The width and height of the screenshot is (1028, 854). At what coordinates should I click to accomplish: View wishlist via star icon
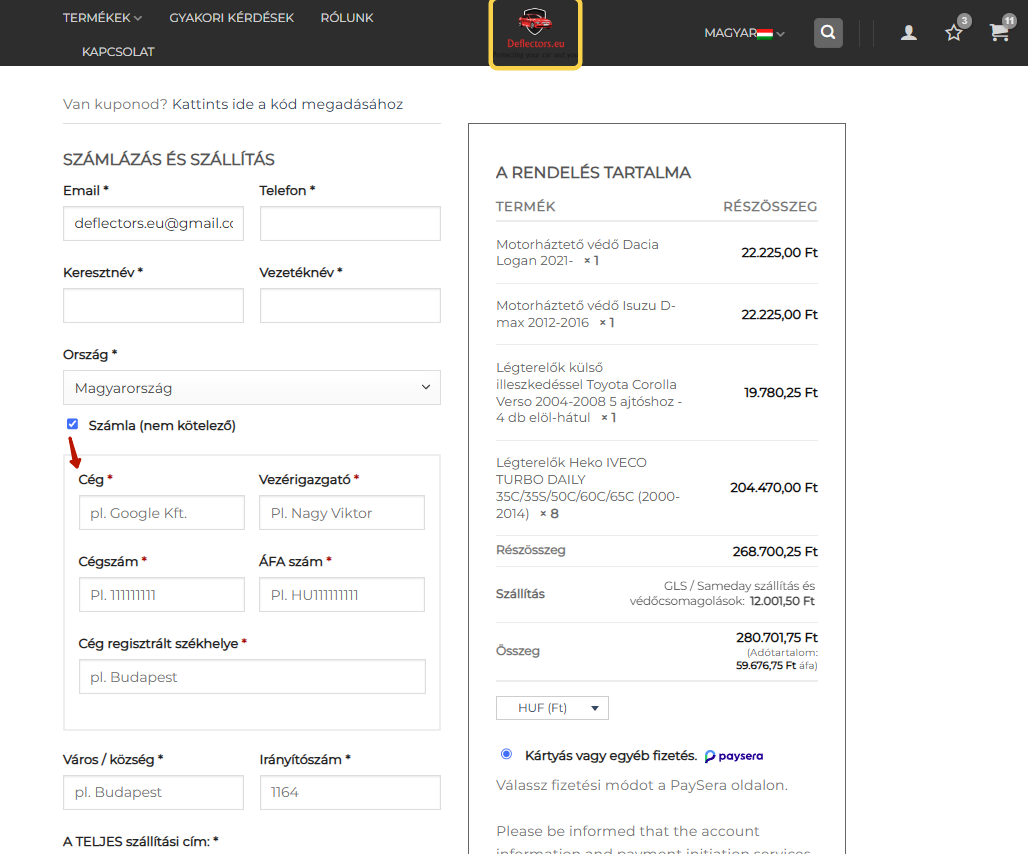[x=954, y=33]
